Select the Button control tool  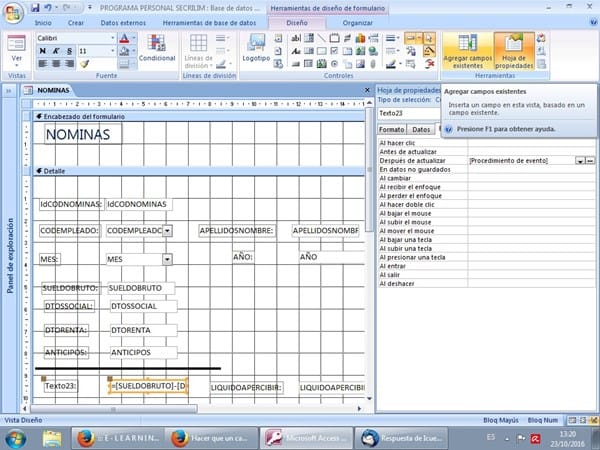click(x=296, y=64)
